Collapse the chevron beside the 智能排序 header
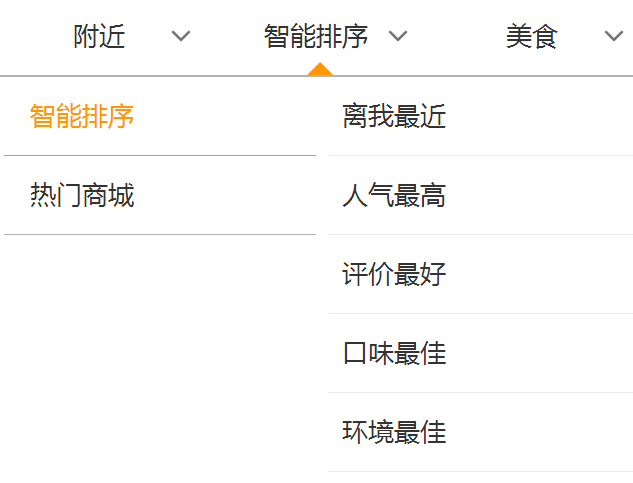This screenshot has width=633, height=483. point(398,36)
